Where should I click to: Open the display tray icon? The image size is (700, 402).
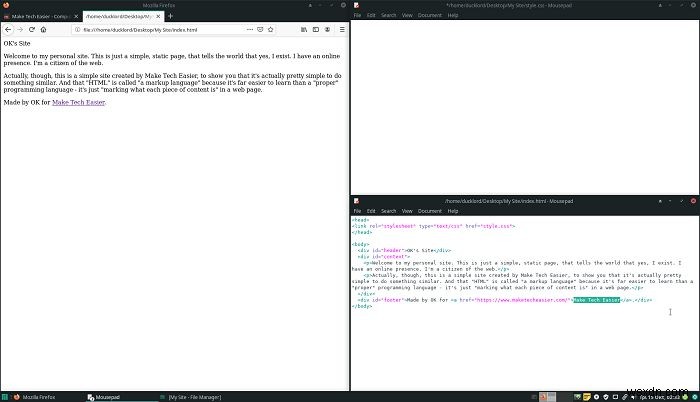[x=615, y=397]
